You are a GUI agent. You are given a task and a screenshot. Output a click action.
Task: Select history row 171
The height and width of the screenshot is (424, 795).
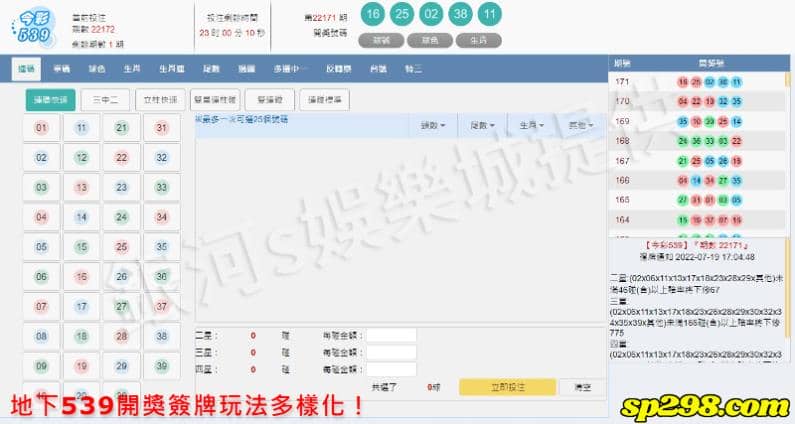coord(697,82)
